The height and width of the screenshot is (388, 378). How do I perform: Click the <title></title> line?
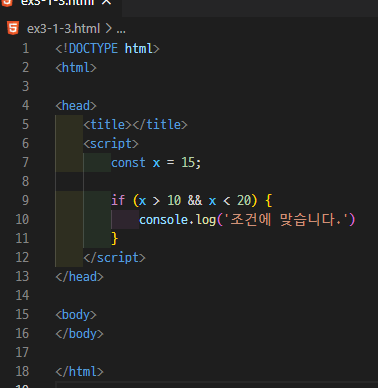click(x=135, y=125)
